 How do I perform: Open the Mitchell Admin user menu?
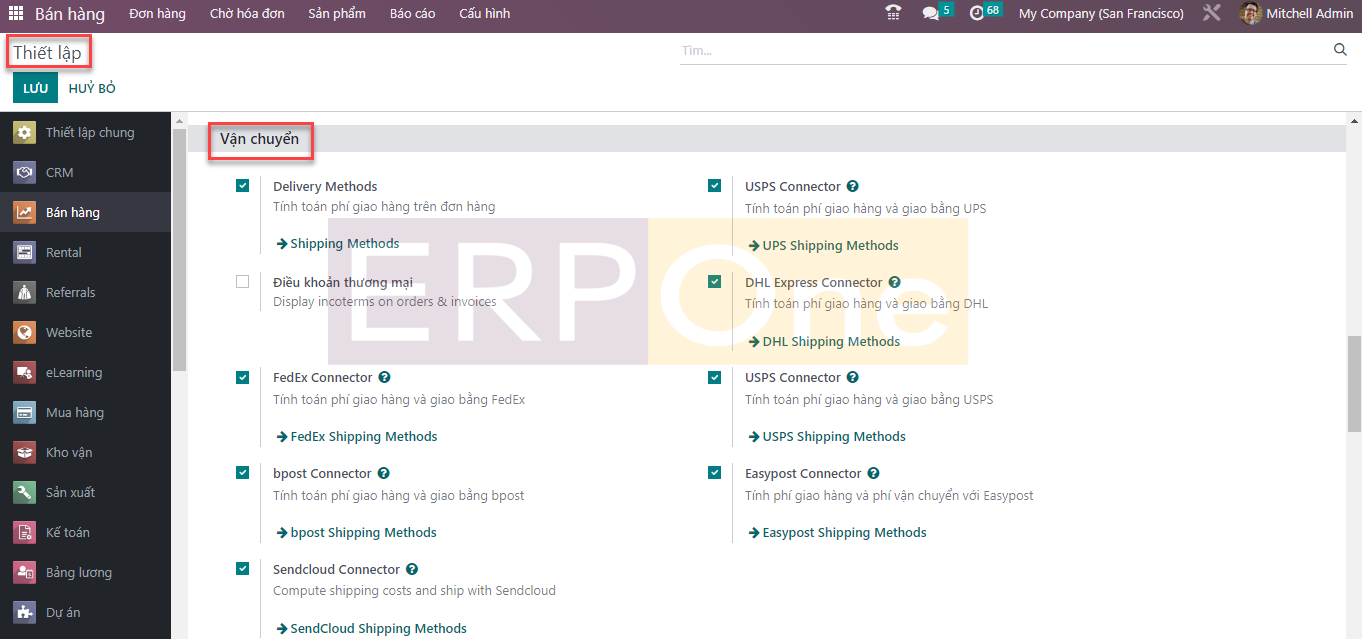point(1297,14)
